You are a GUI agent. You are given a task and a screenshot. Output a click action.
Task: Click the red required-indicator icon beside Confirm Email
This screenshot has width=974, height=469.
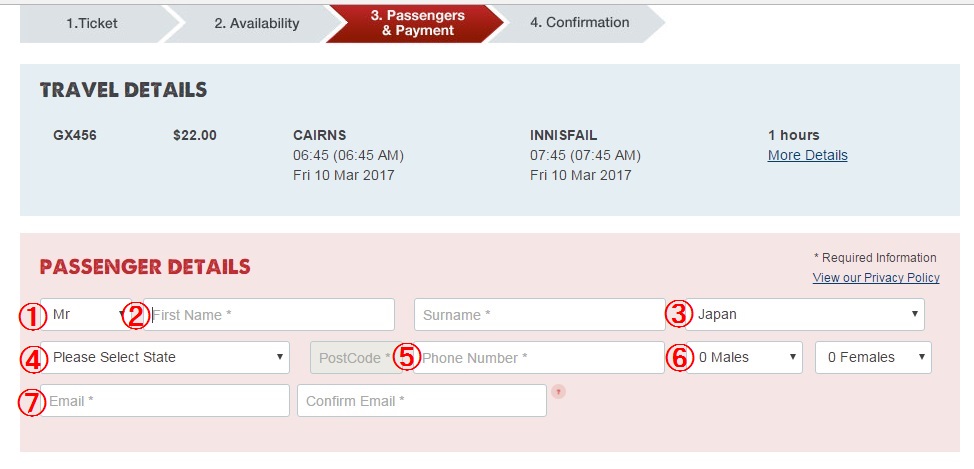(x=557, y=391)
